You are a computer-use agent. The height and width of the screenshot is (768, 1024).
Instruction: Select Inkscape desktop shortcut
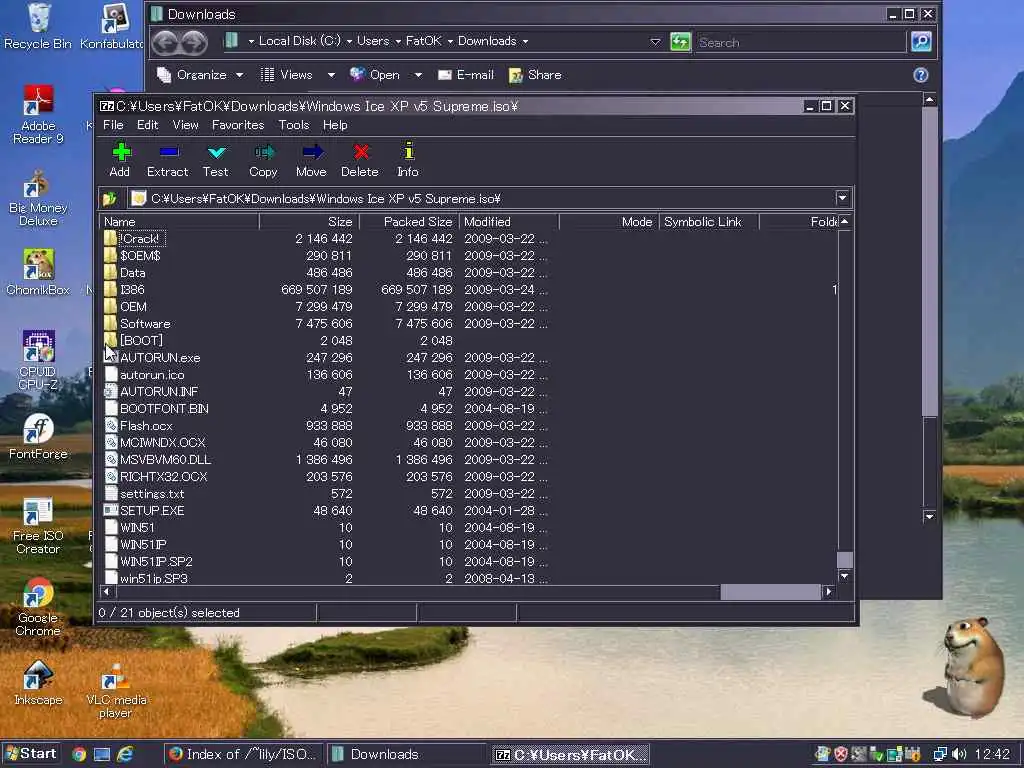tap(38, 683)
